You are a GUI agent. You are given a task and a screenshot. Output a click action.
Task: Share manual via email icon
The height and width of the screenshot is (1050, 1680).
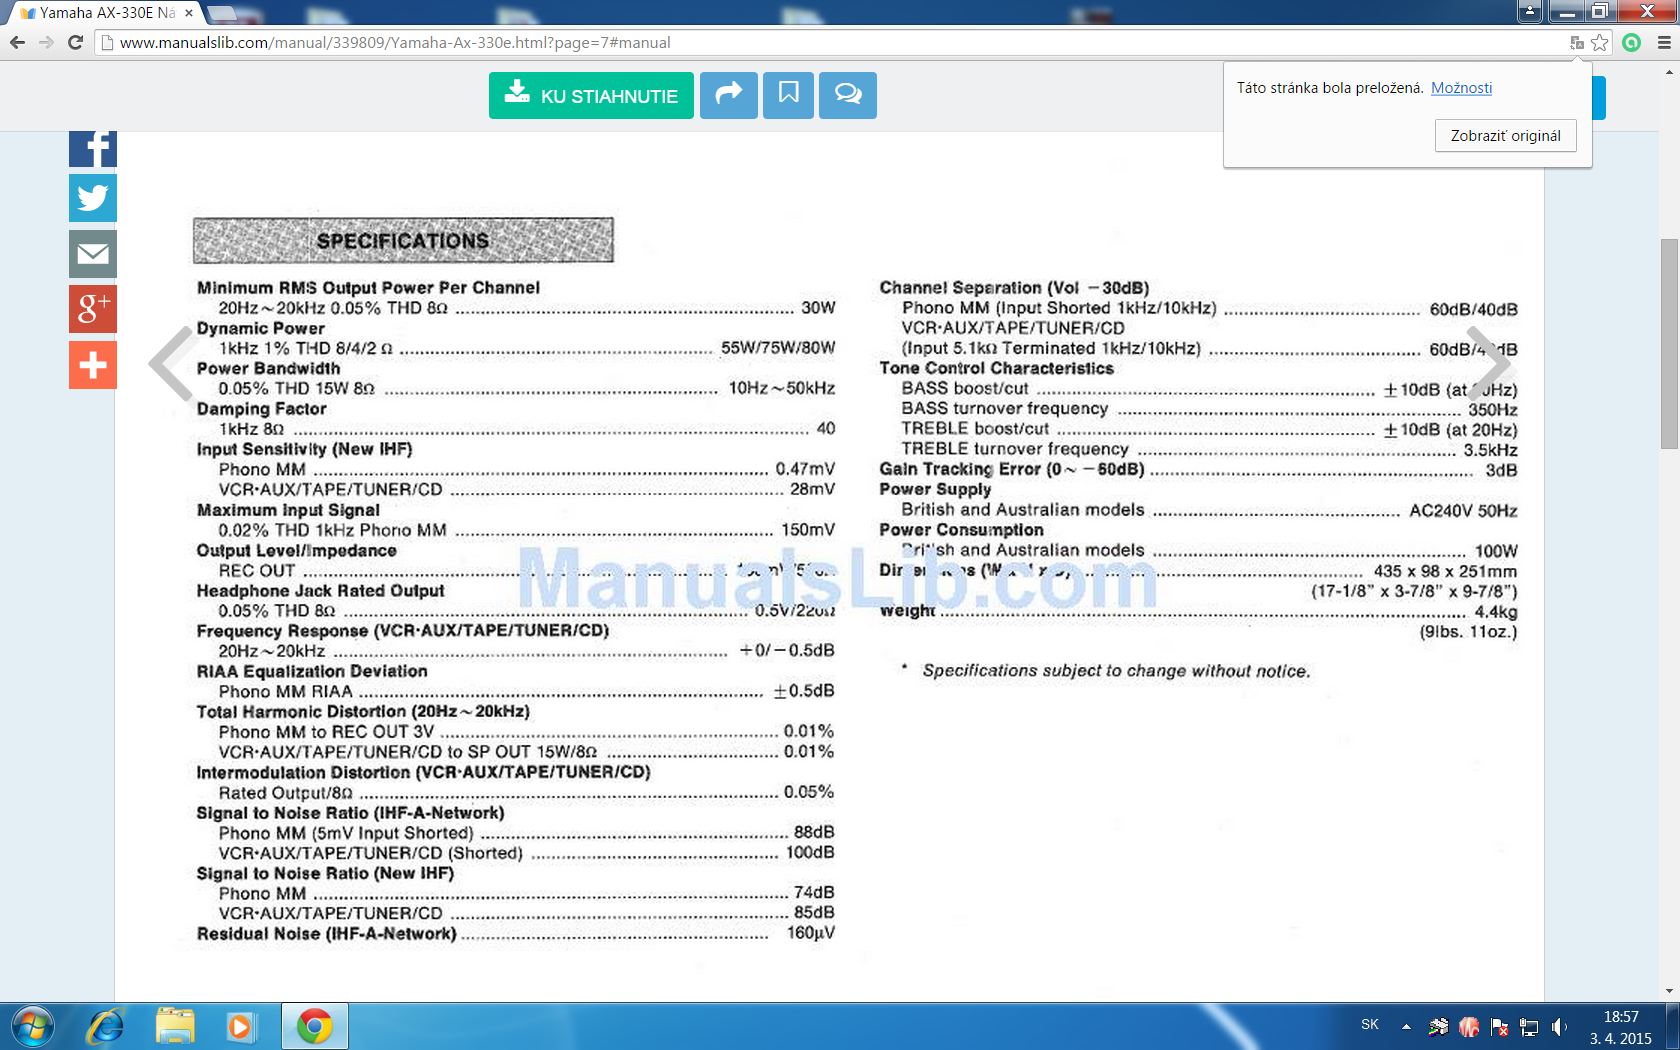[x=93, y=254]
